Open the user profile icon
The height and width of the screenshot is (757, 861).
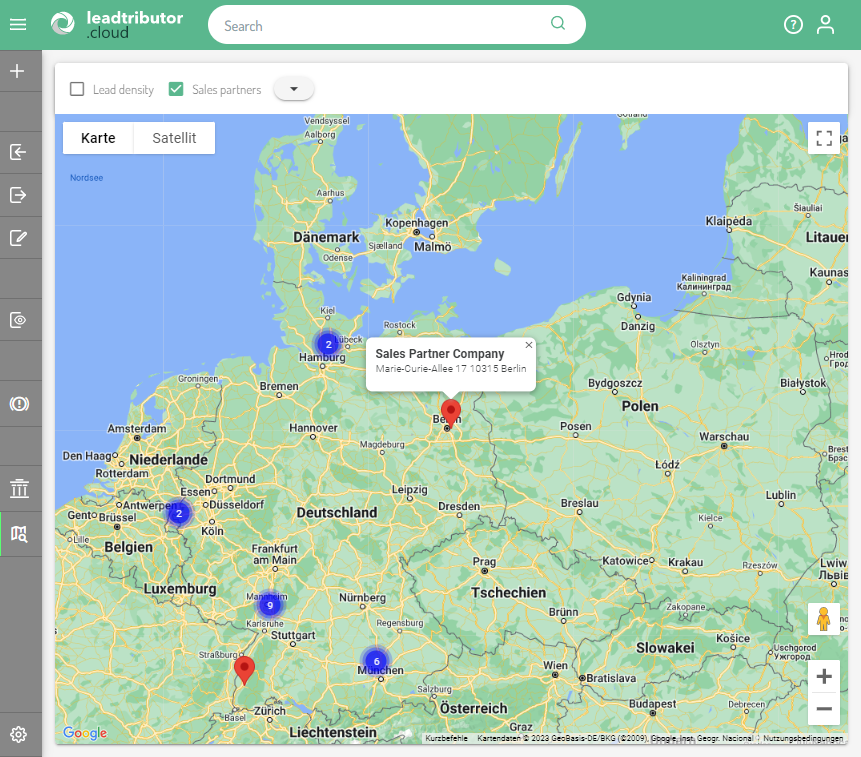825,25
